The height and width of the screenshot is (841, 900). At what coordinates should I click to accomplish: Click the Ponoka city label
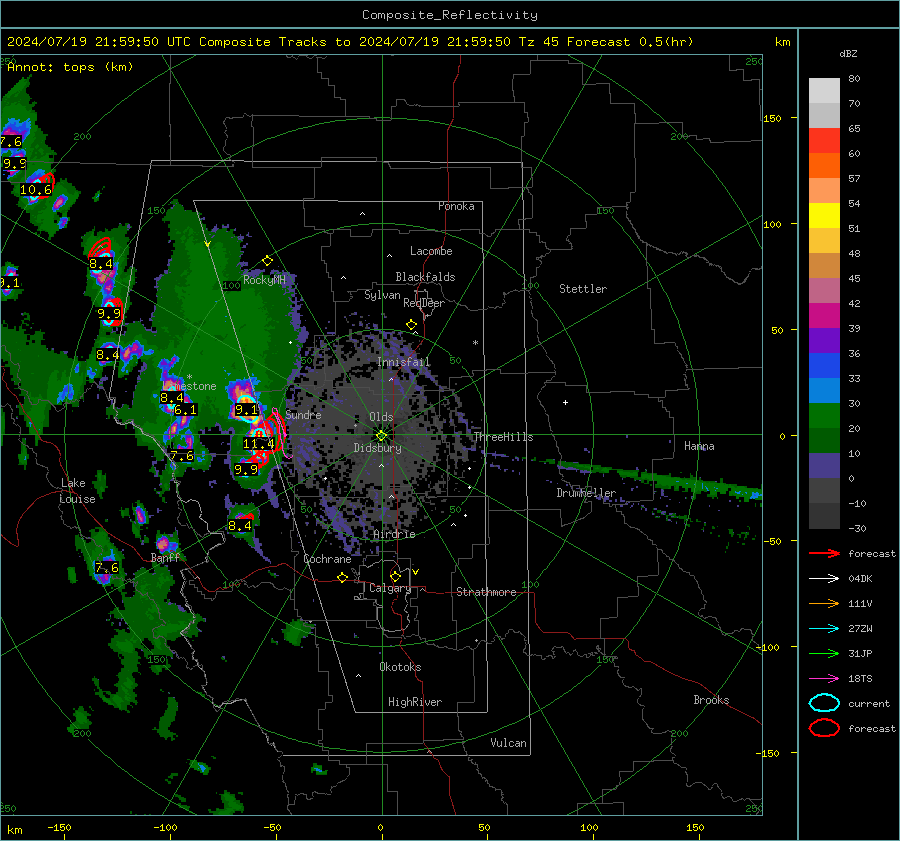(456, 206)
